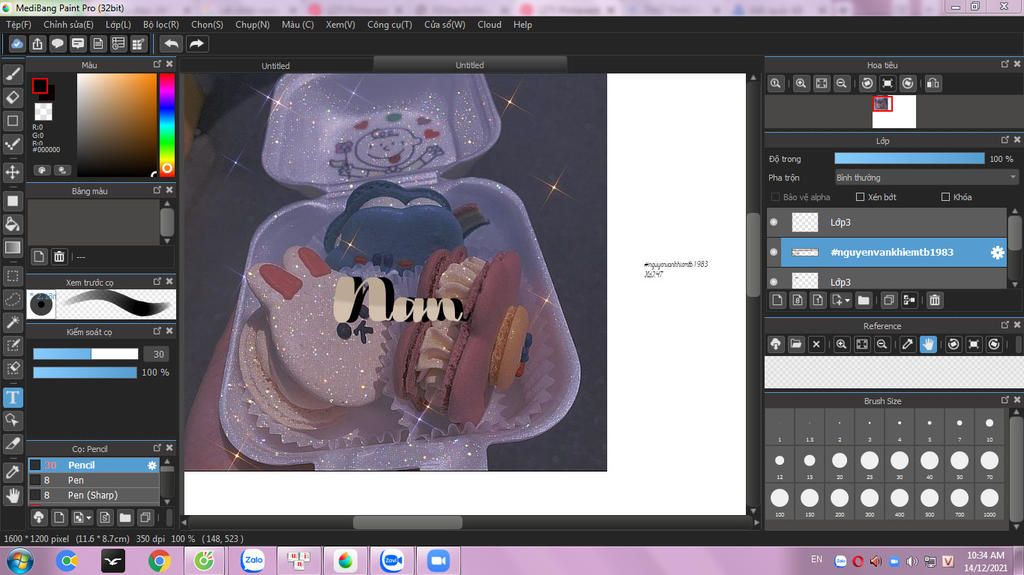Enable the Khóa layer lock checkbox

pos(945,197)
